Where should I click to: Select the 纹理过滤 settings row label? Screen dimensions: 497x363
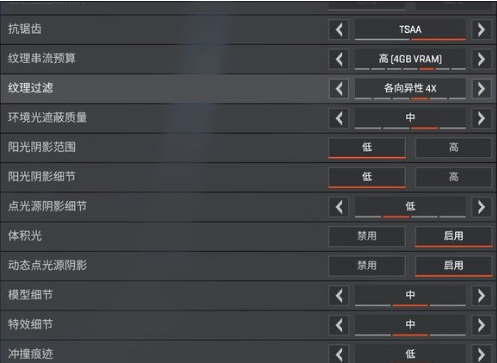(31, 88)
